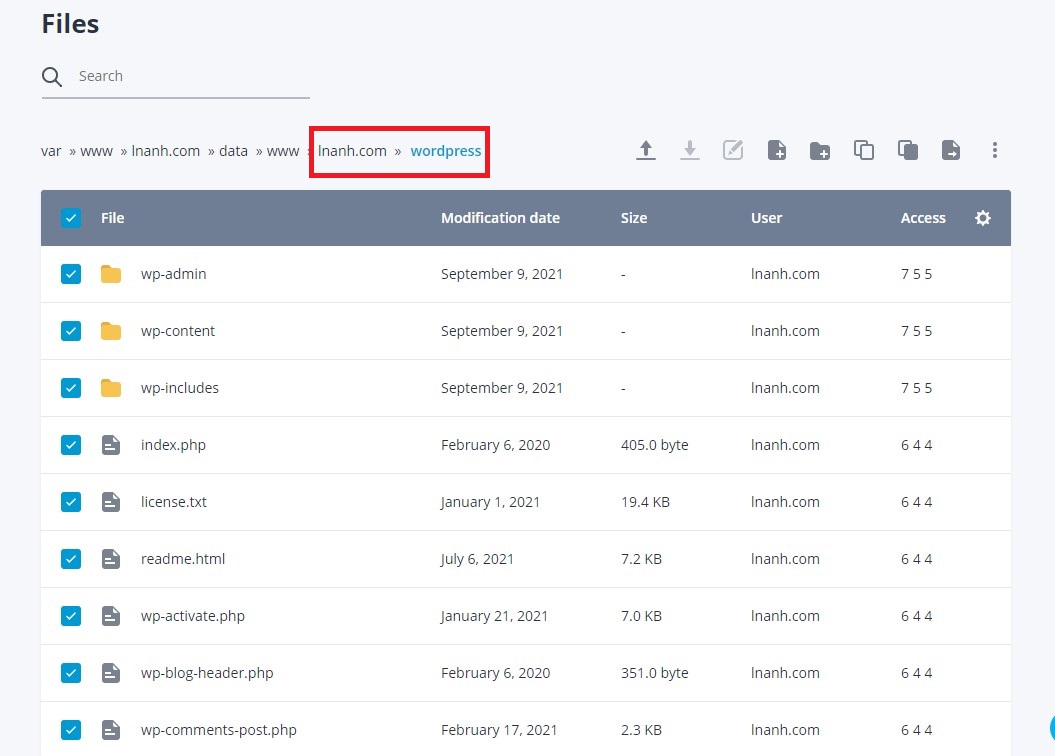The height and width of the screenshot is (756, 1055).
Task: Click the file-with-arrow Move icon
Action: (951, 150)
